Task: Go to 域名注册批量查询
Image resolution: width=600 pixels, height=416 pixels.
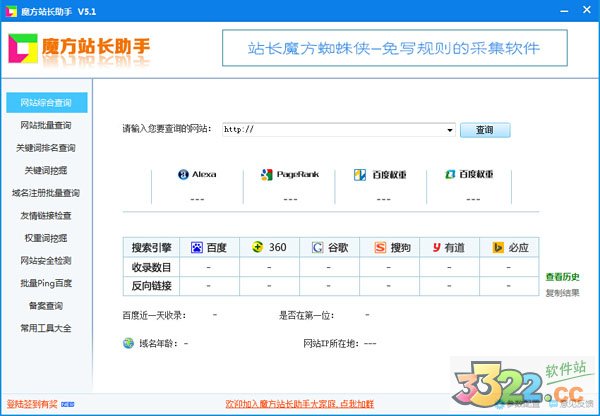Action: [x=46, y=193]
